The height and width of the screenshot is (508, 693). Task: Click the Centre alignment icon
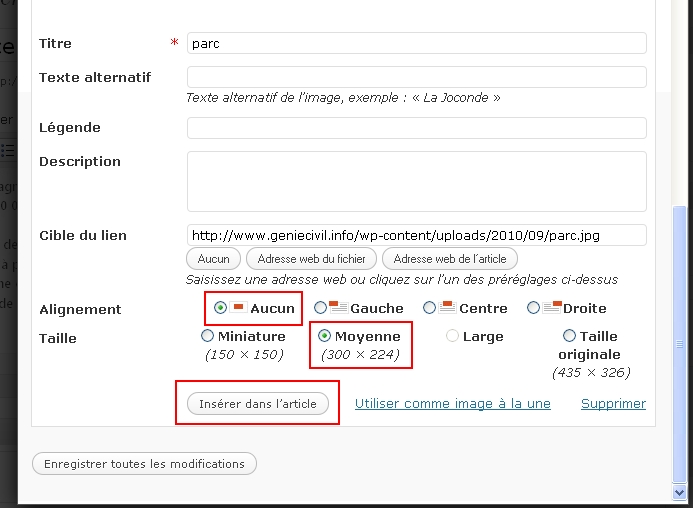[447, 307]
